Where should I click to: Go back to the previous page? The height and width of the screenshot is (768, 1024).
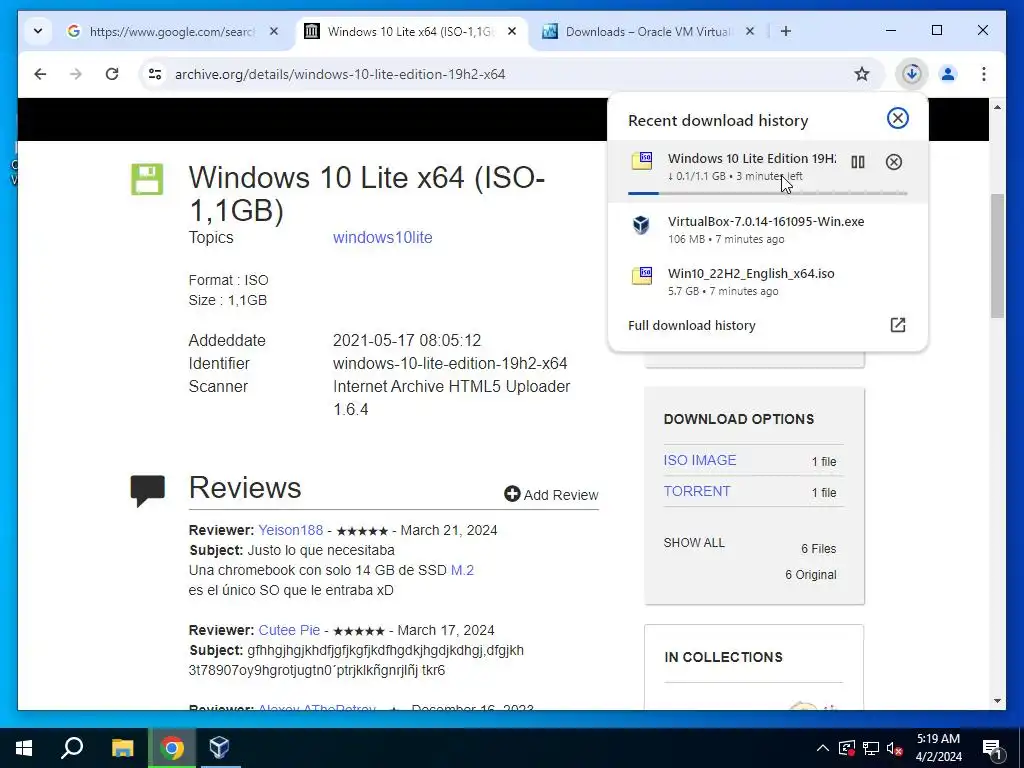tap(40, 74)
